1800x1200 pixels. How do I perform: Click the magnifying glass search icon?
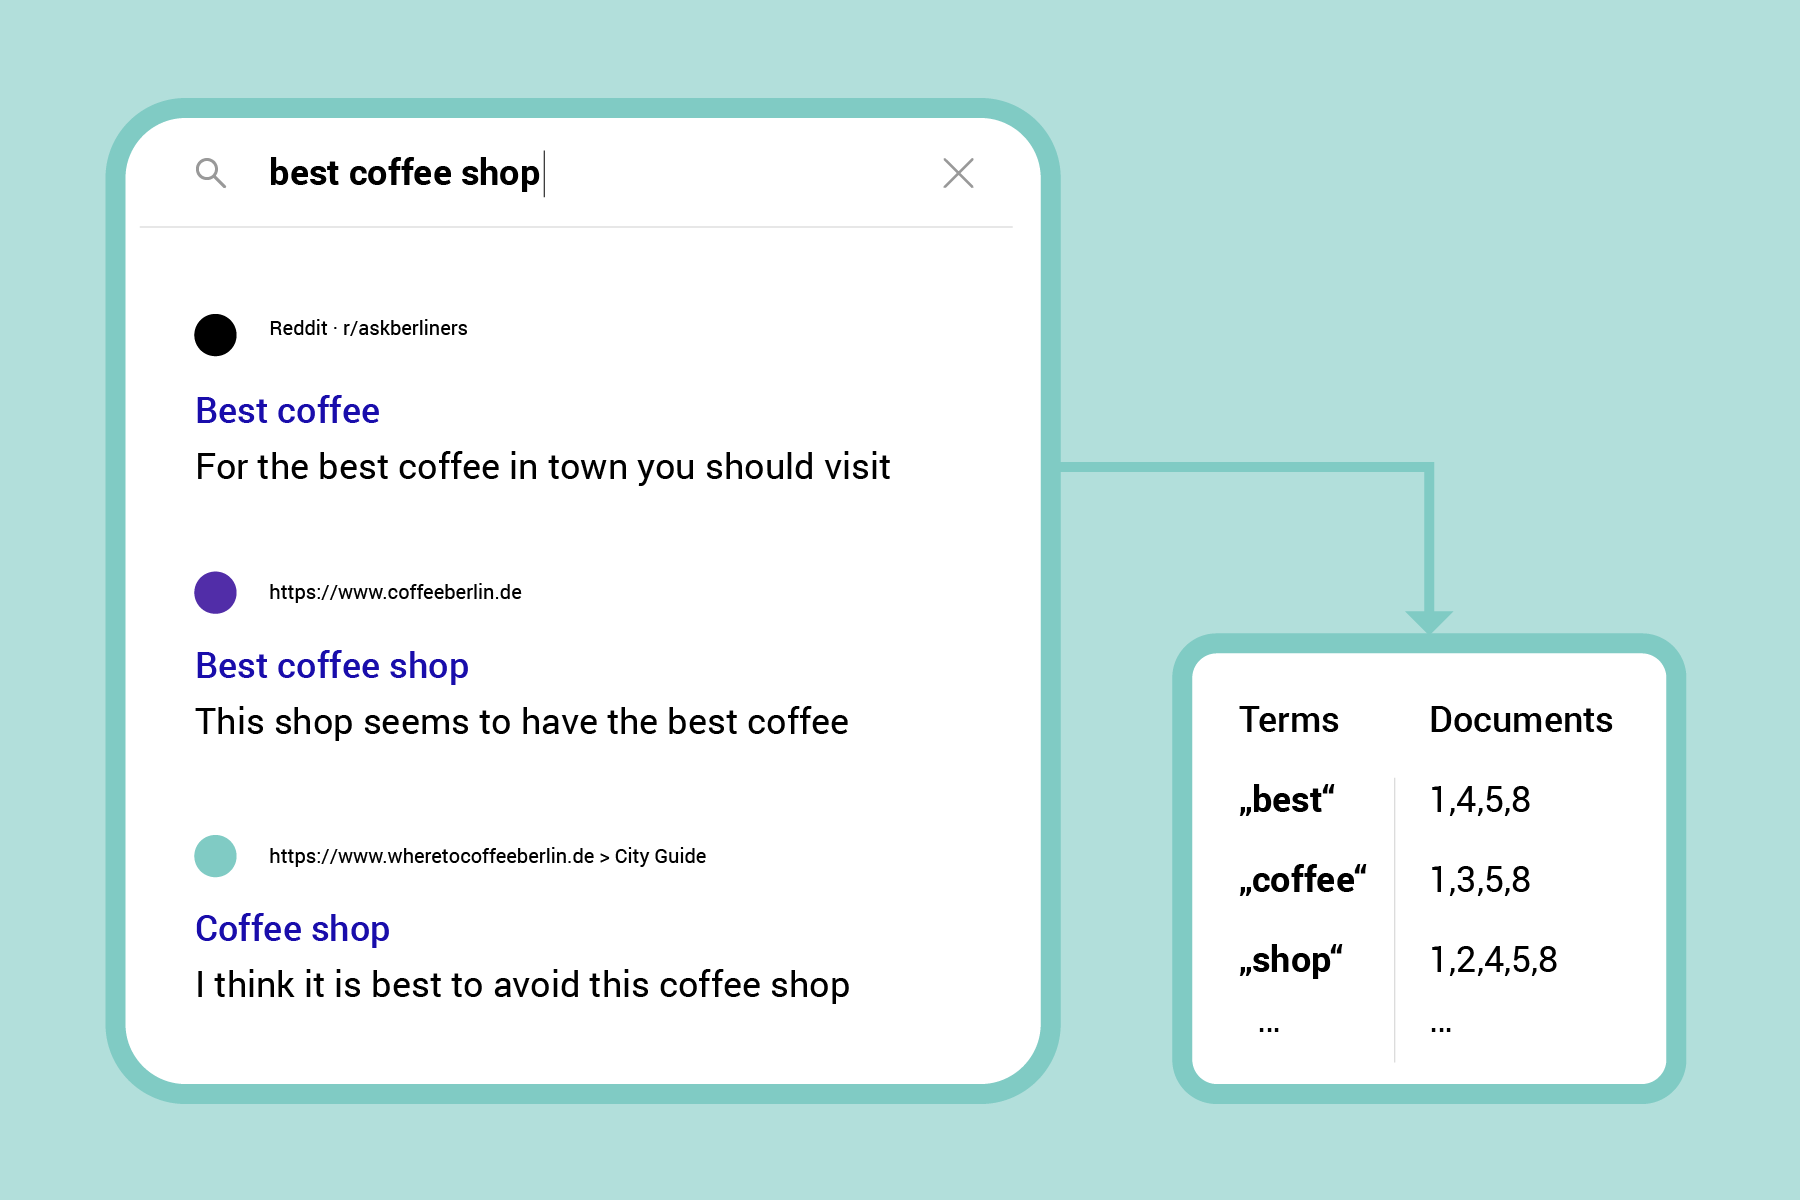point(212,172)
